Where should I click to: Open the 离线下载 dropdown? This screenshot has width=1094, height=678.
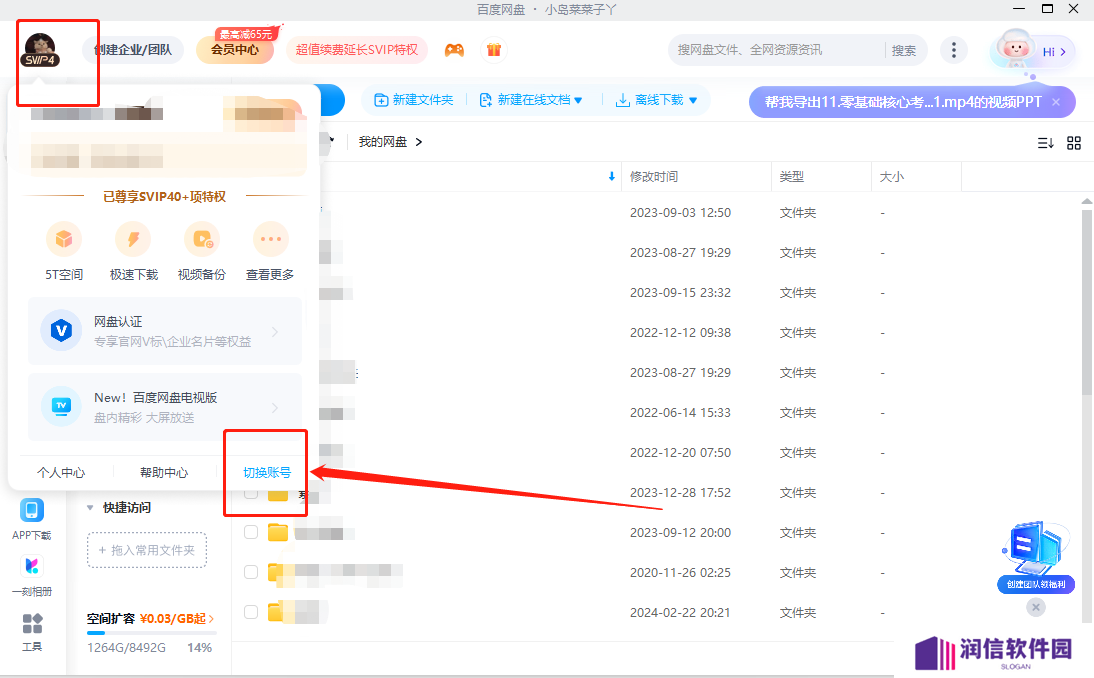[x=656, y=100]
